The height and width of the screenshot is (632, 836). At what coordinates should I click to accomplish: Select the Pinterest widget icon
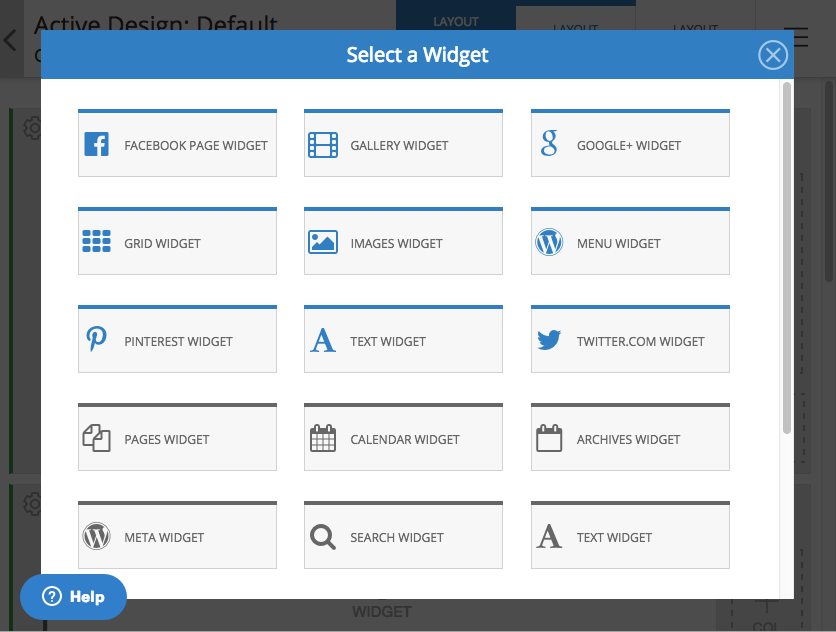(97, 339)
